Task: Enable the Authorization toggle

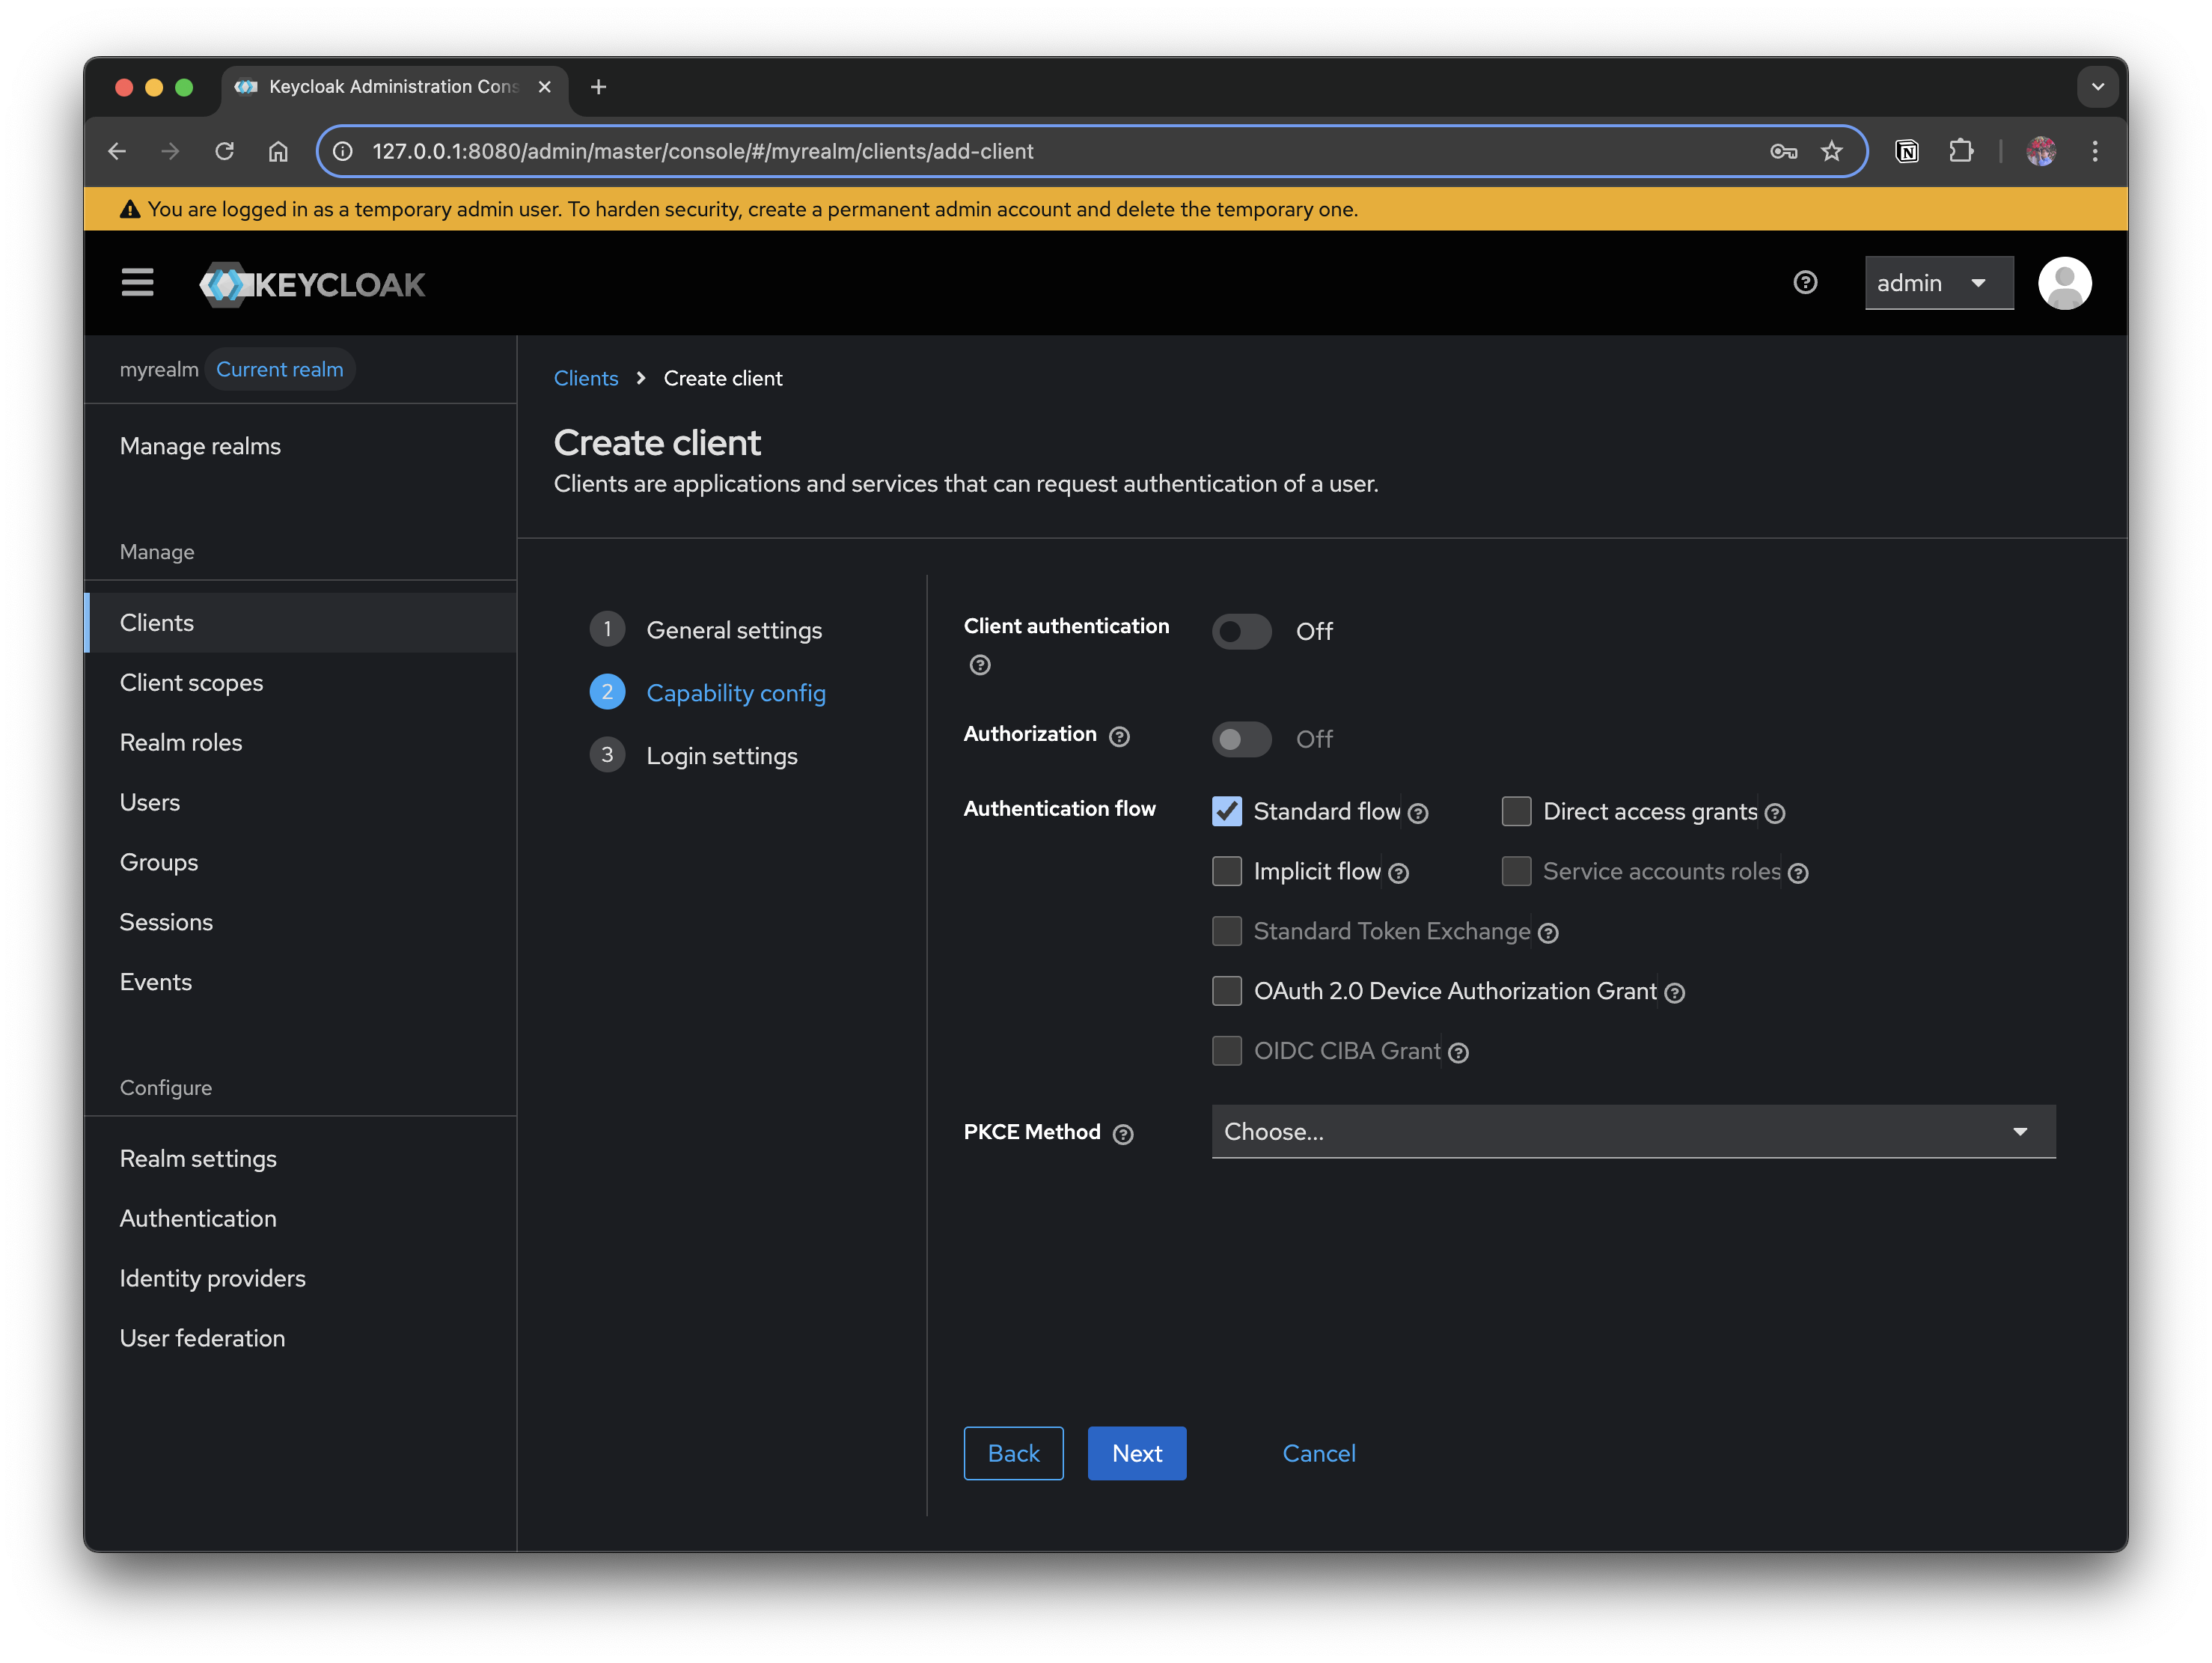Action: pos(1241,739)
